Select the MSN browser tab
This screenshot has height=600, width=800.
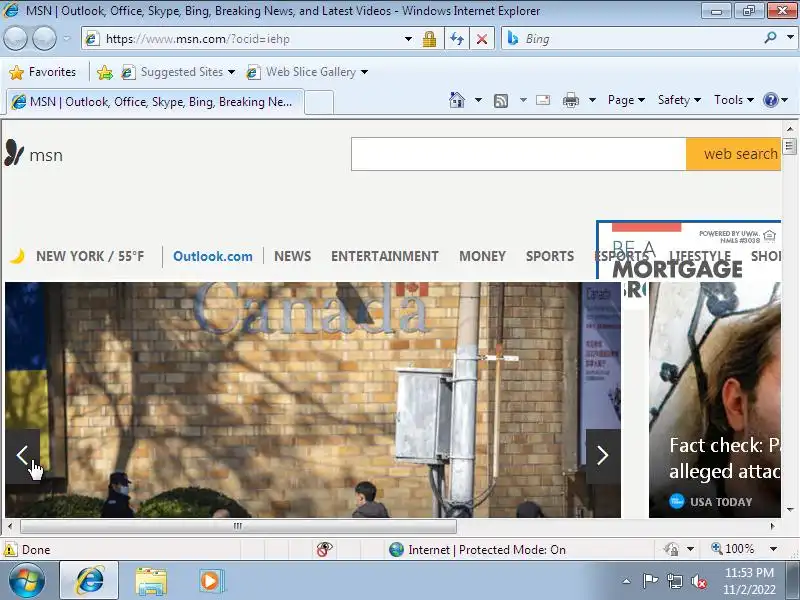pos(155,102)
